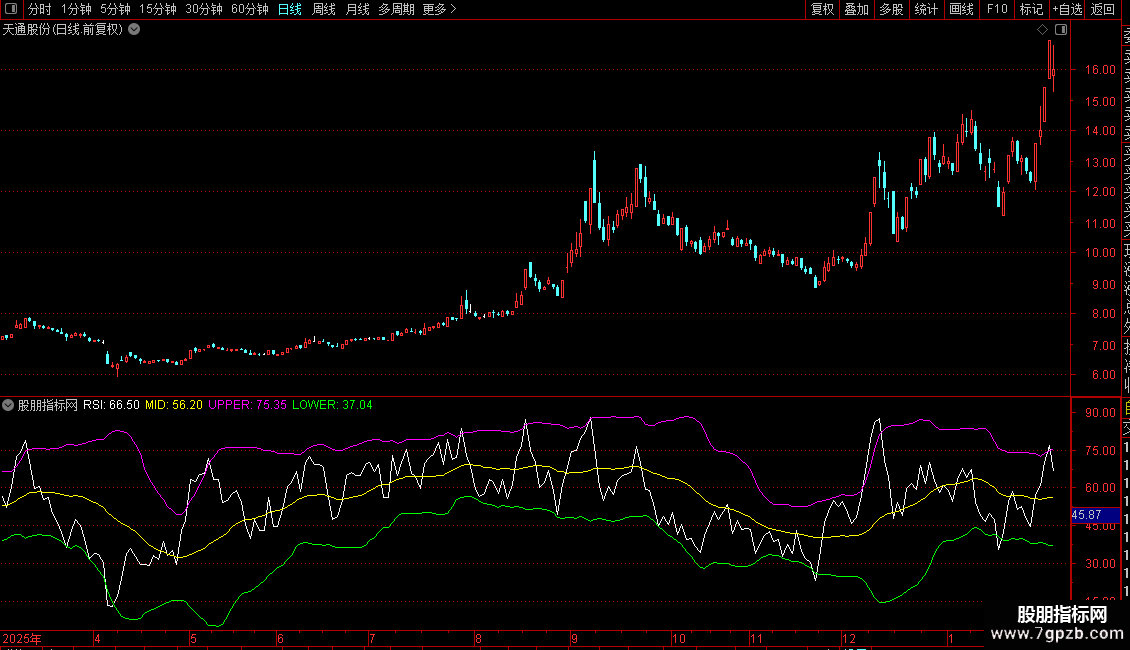Toggle the right sidebar panel icon

(x=1060, y=30)
